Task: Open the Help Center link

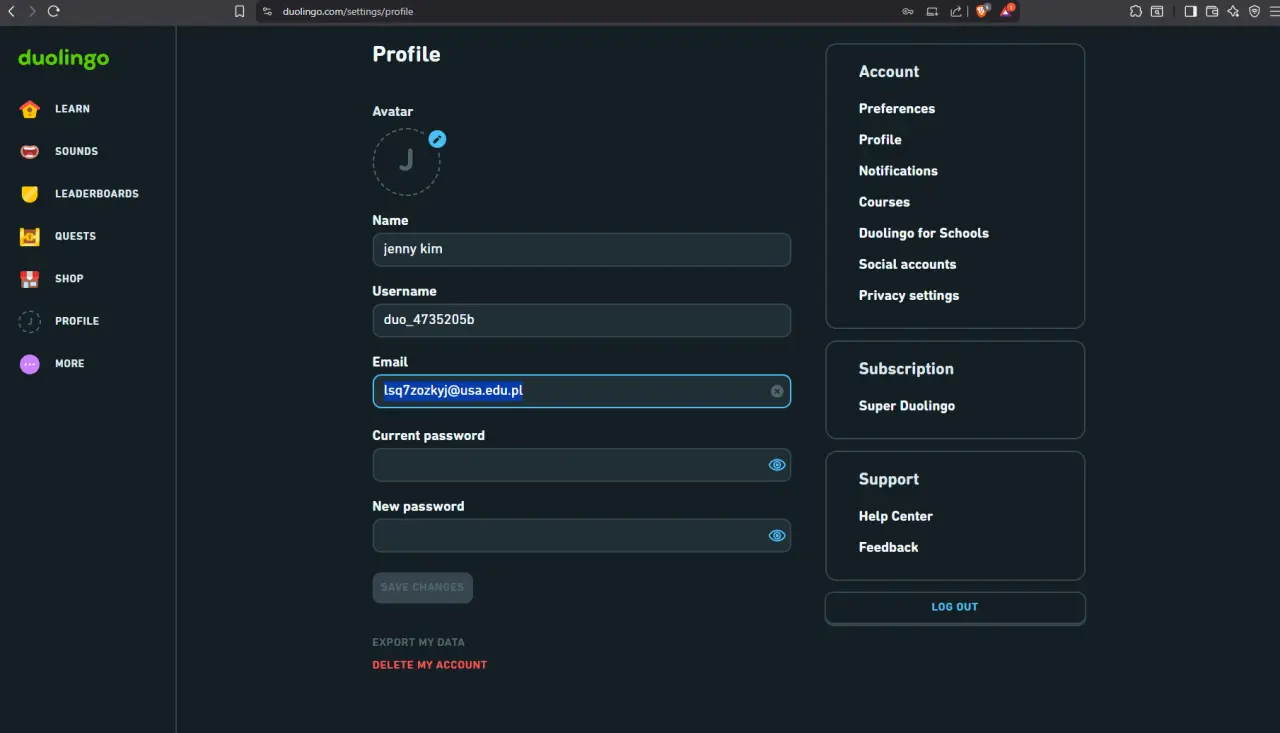Action: click(896, 516)
